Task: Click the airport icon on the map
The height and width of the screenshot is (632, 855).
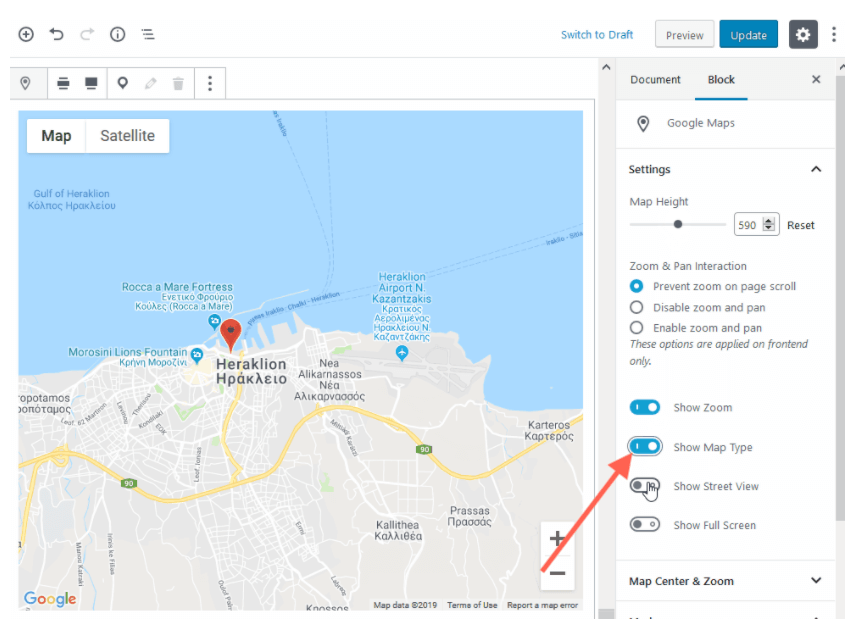Action: (x=402, y=353)
